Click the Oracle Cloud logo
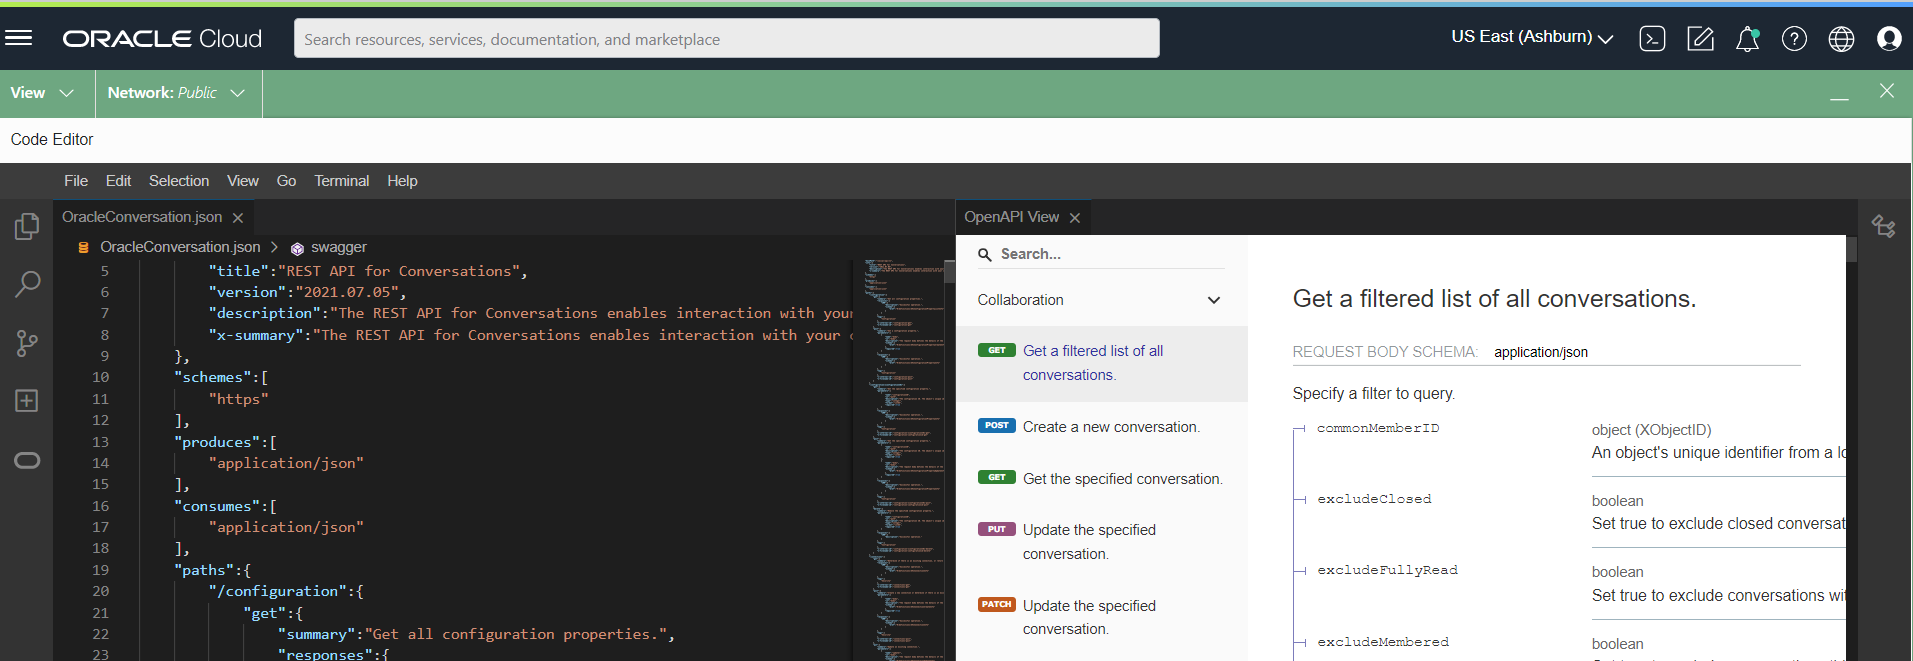The height and width of the screenshot is (661, 1913). pyautogui.click(x=162, y=38)
